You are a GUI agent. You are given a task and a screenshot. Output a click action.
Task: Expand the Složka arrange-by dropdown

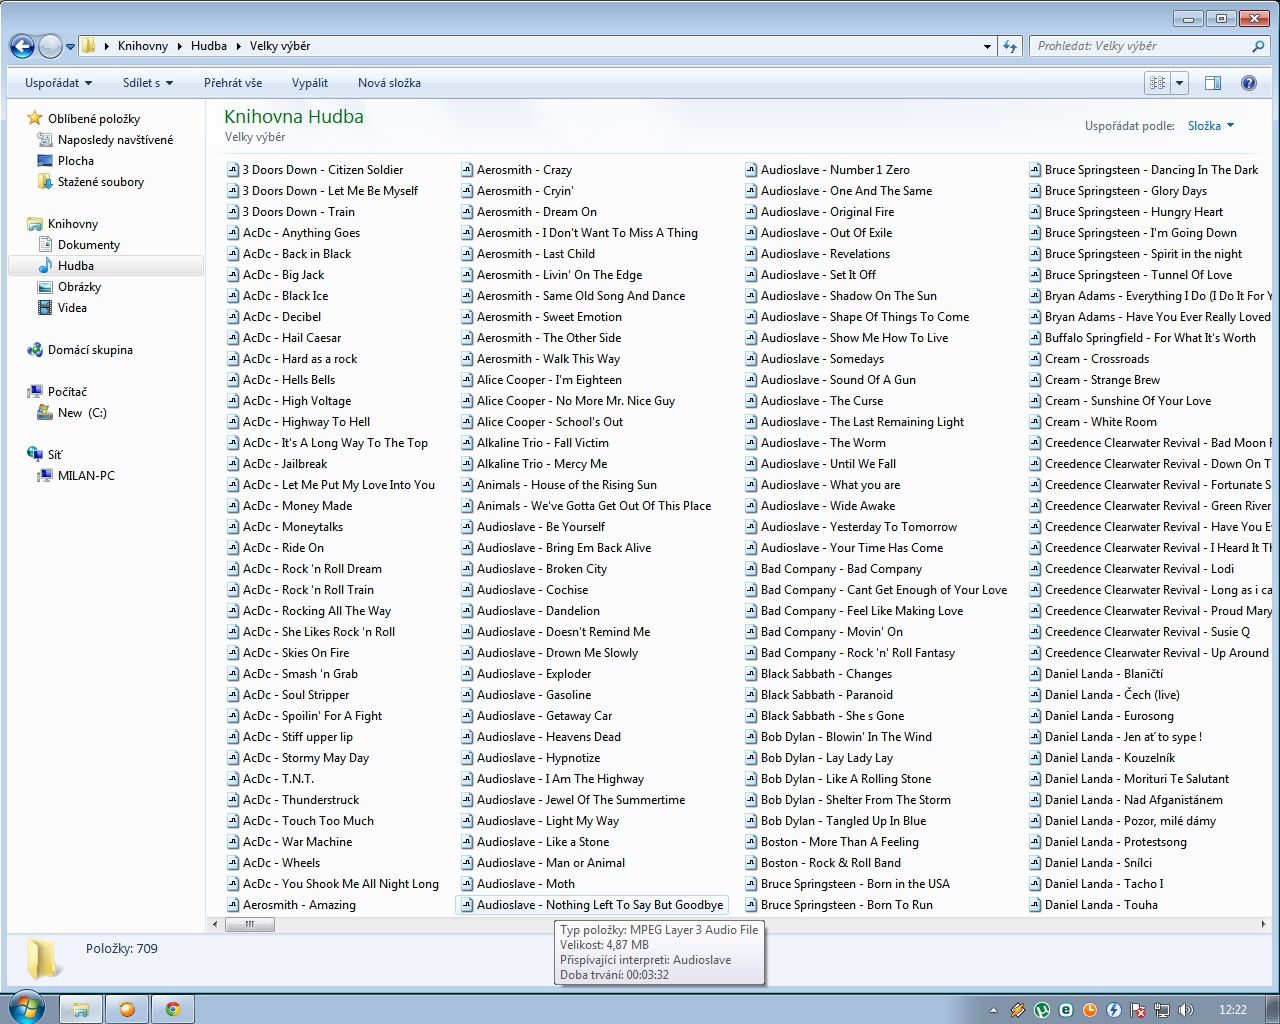coord(1211,126)
